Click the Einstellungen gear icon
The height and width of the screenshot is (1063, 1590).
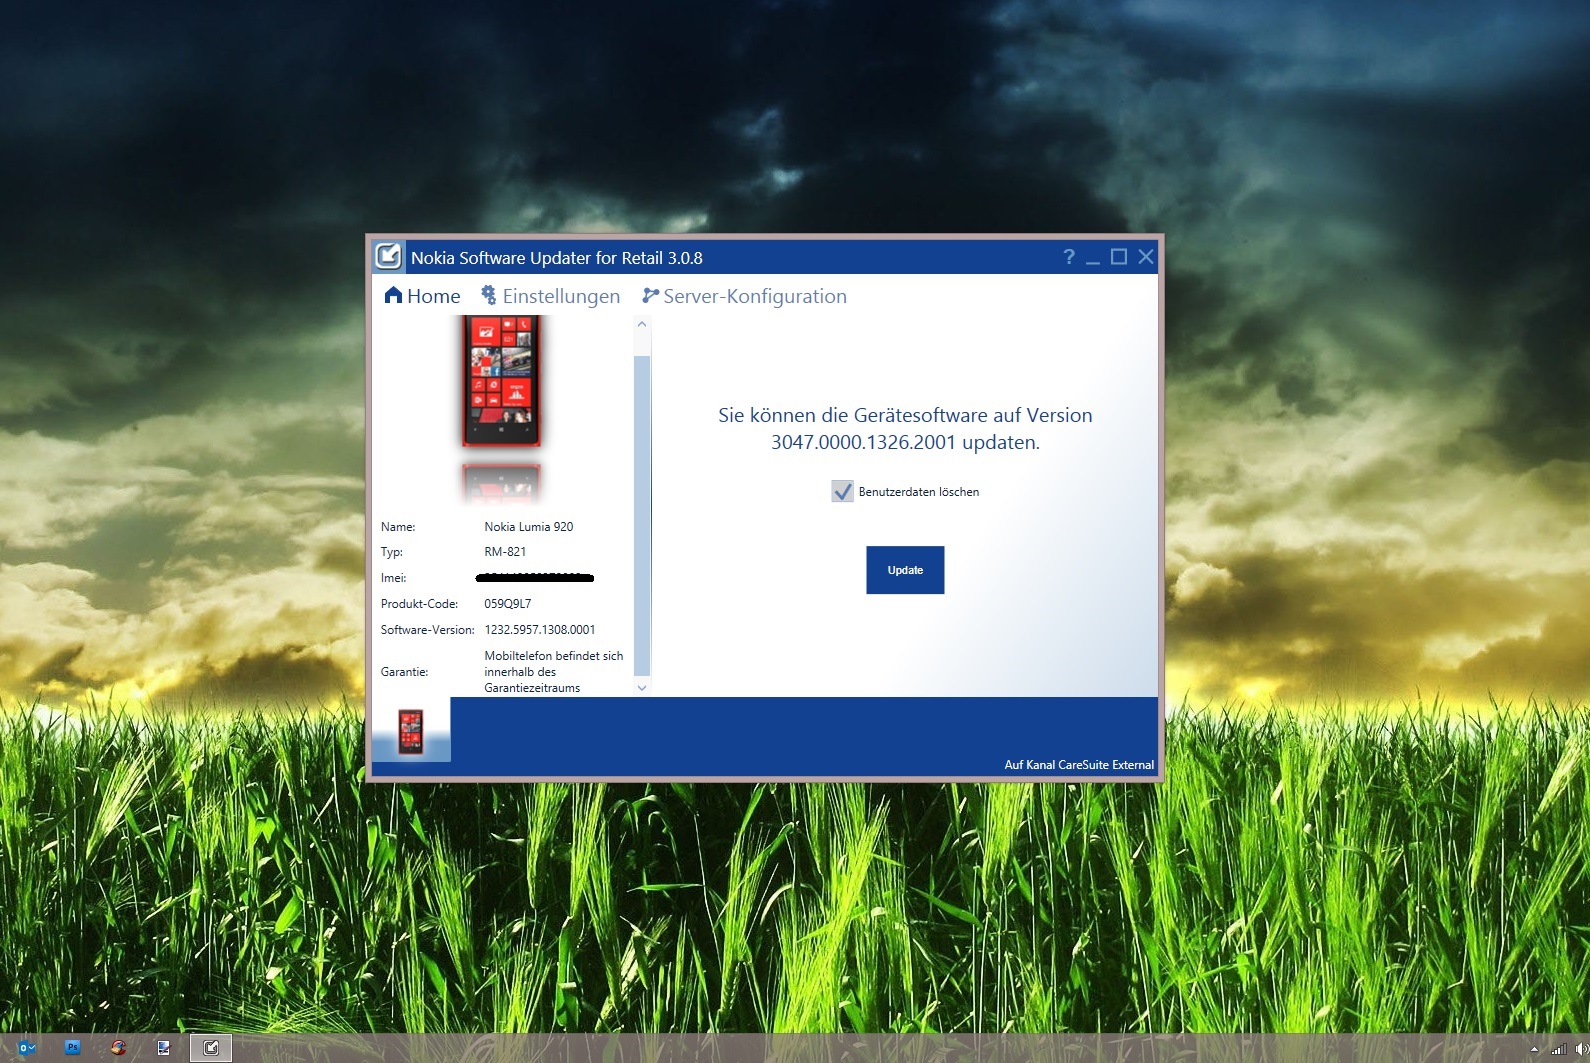coord(489,295)
